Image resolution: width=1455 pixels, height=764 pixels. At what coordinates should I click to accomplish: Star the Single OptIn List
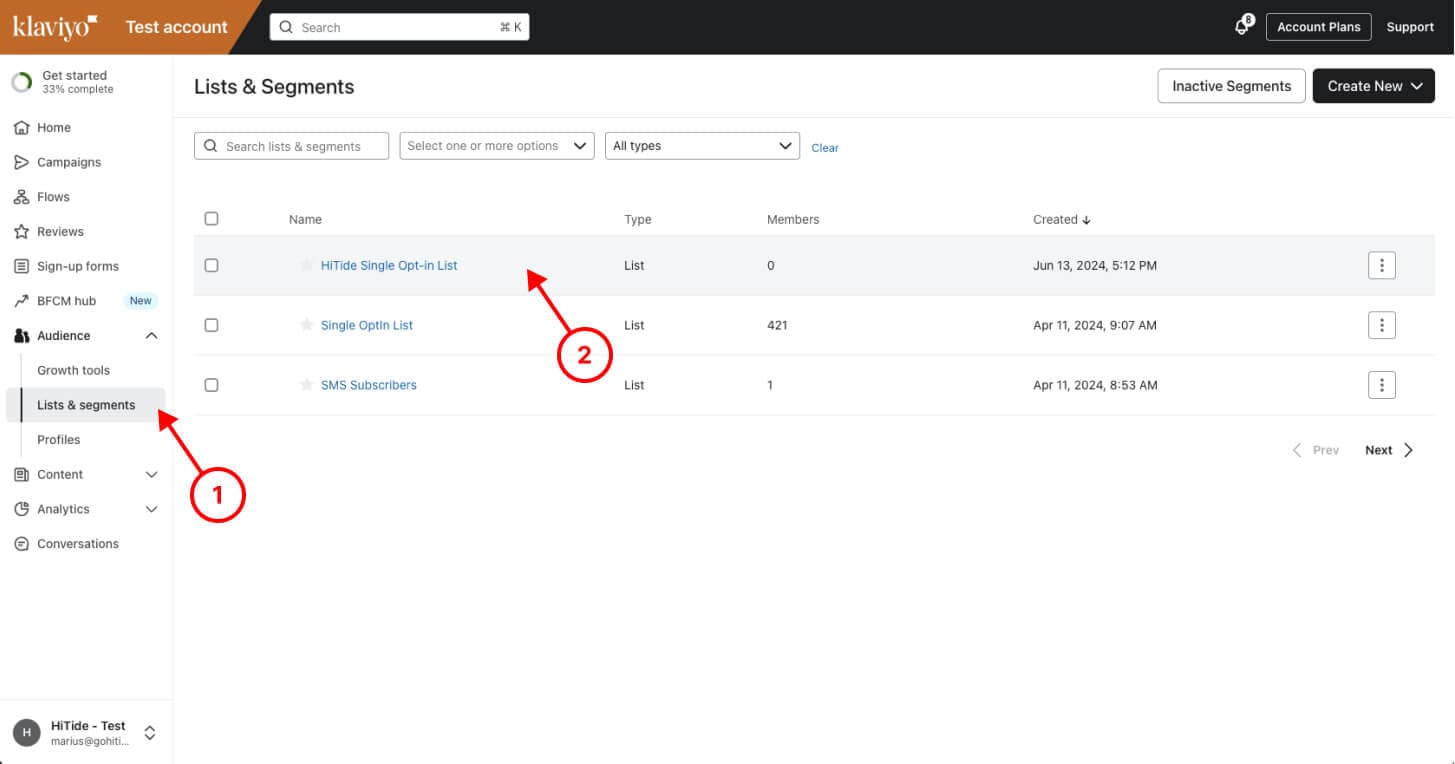tap(307, 325)
